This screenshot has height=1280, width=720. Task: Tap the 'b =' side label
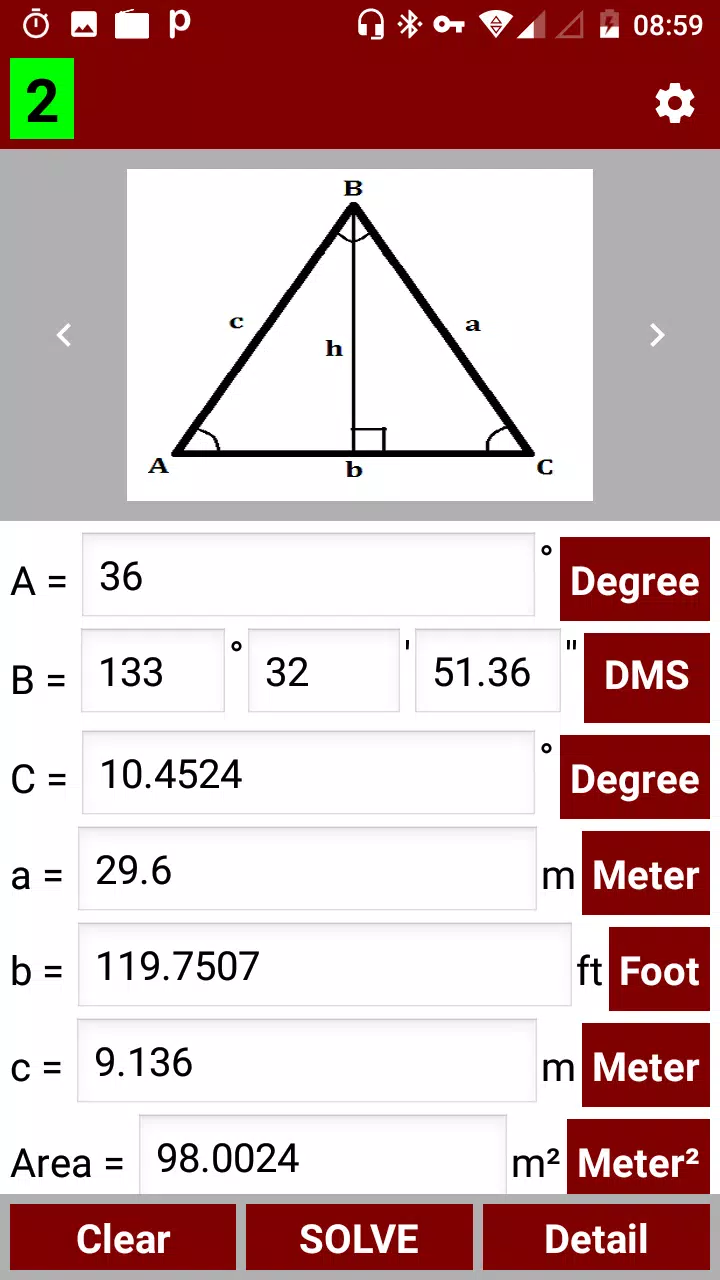tap(37, 970)
